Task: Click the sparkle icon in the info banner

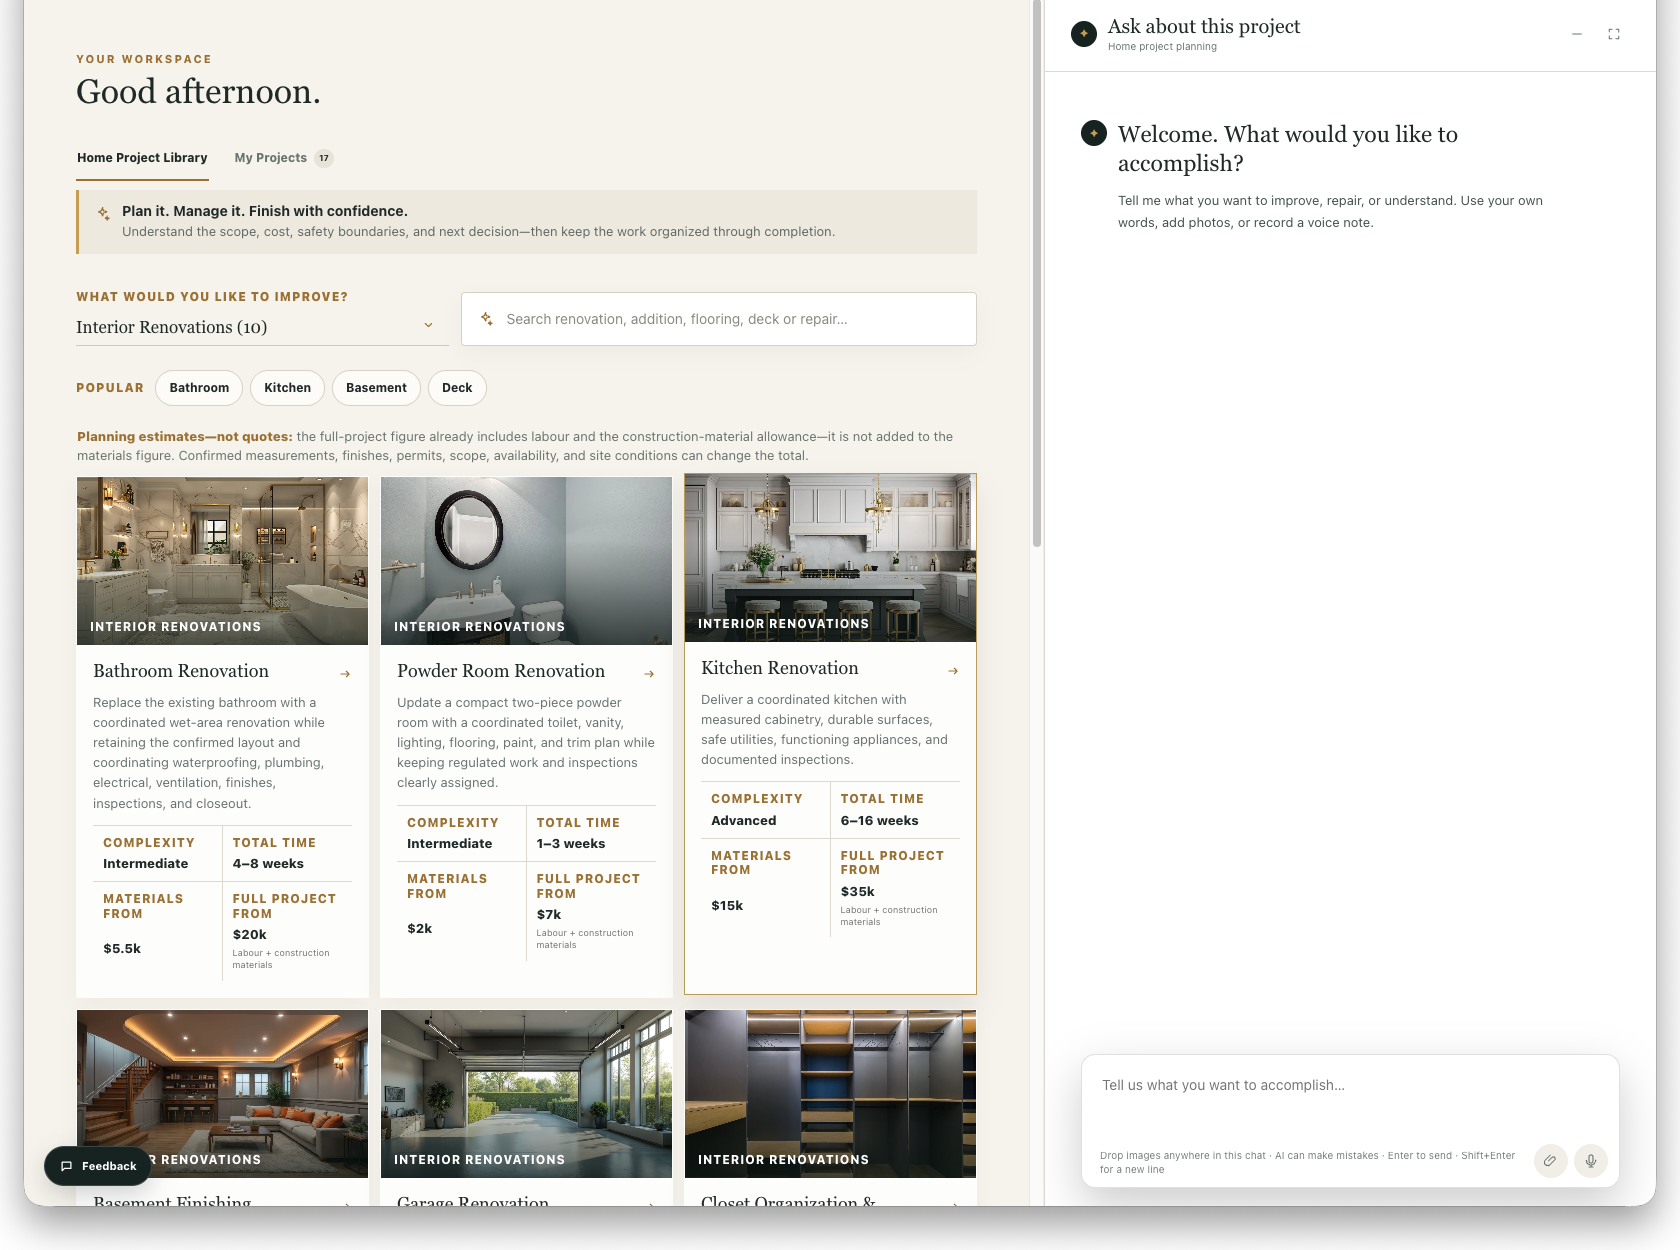Action: 104,213
